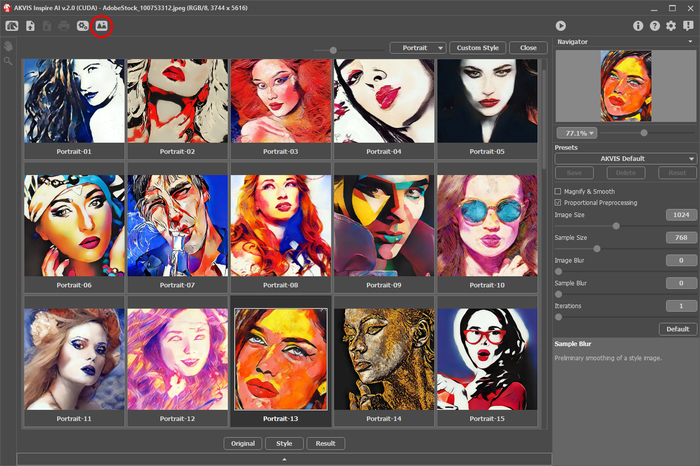Click the AKVIS home page icon
700x466 pixels.
point(11,25)
